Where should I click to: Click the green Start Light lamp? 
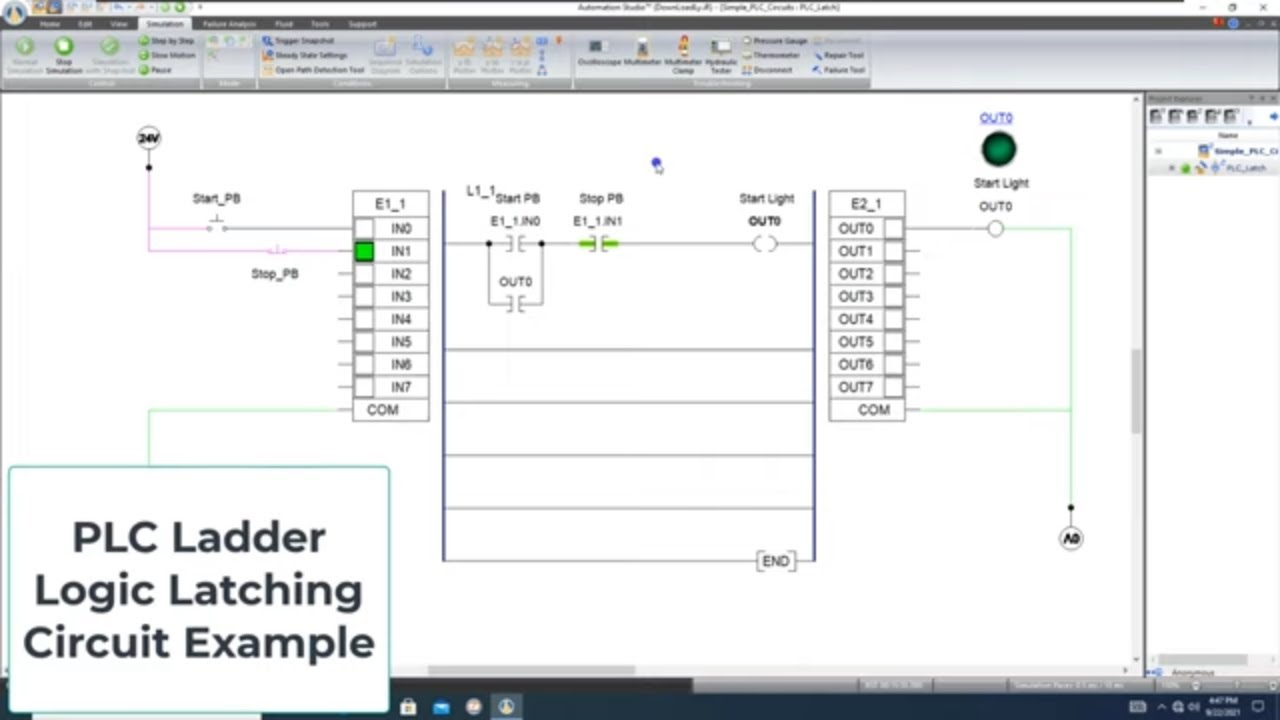[998, 149]
